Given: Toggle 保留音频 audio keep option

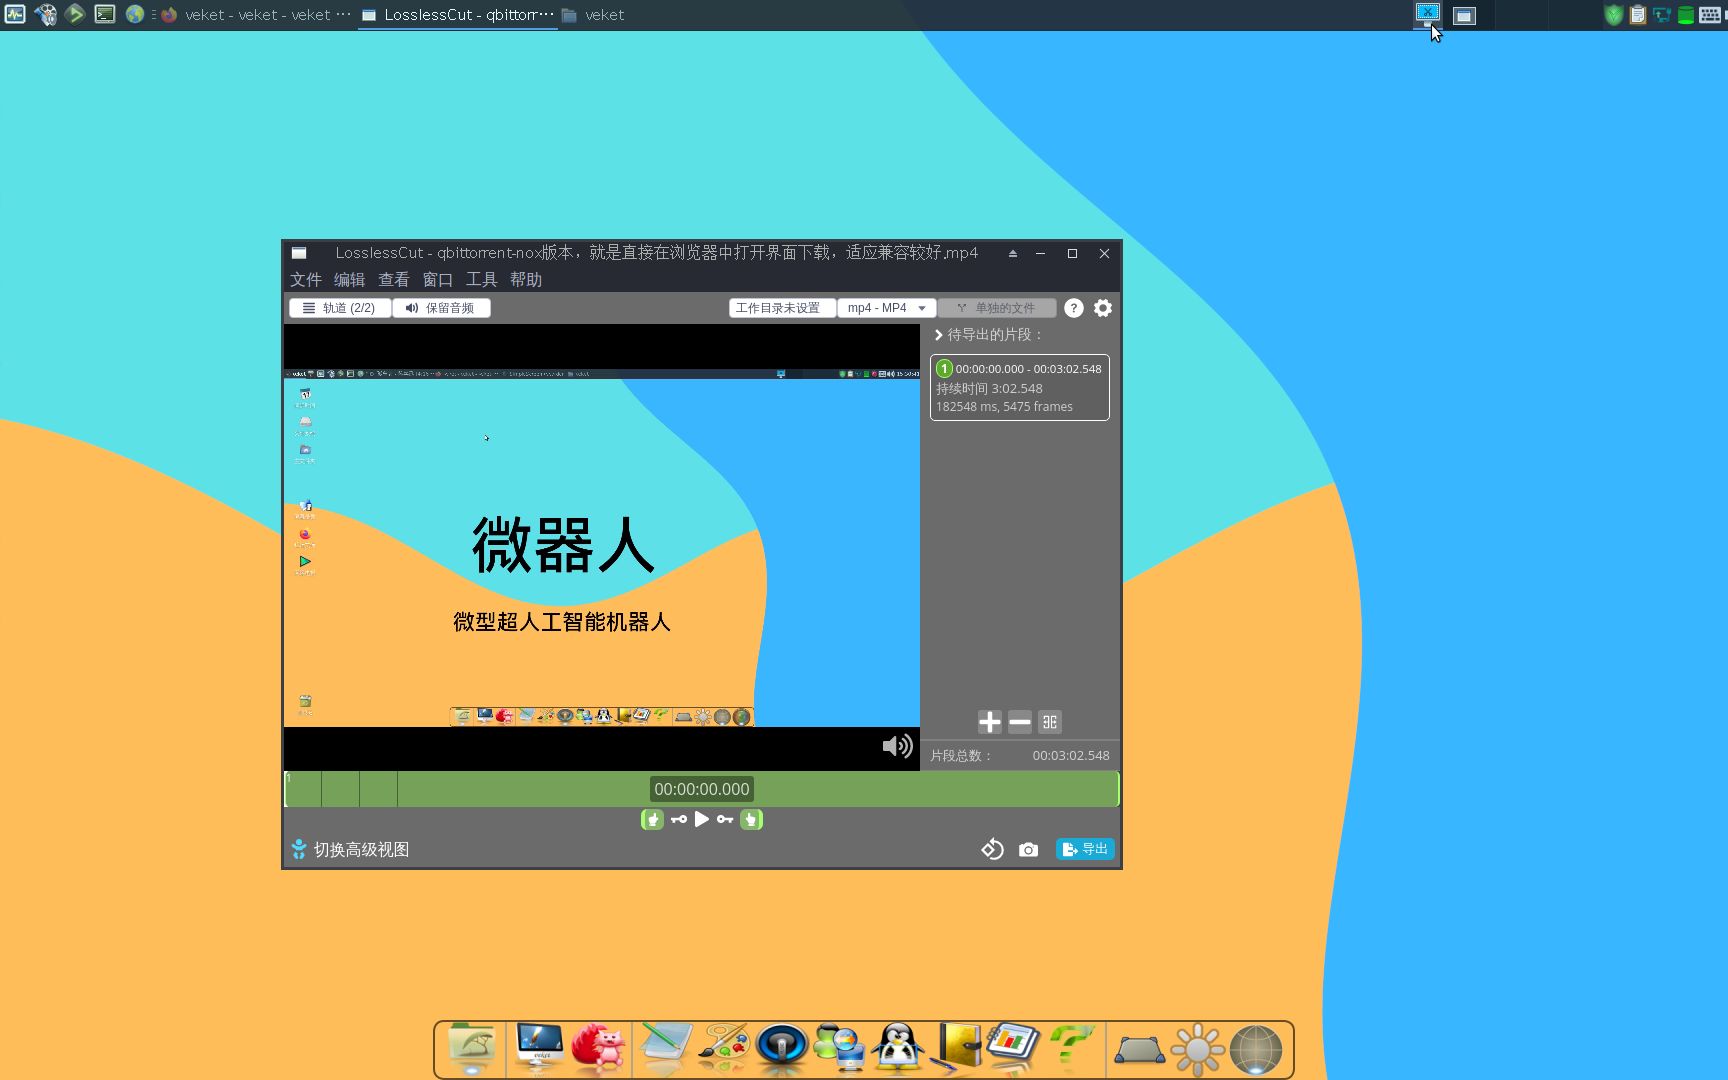Looking at the screenshot, I should click(441, 307).
